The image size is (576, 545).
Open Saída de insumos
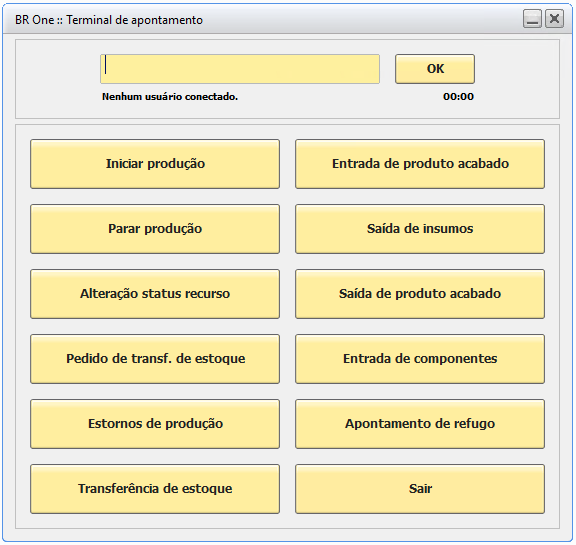click(420, 229)
